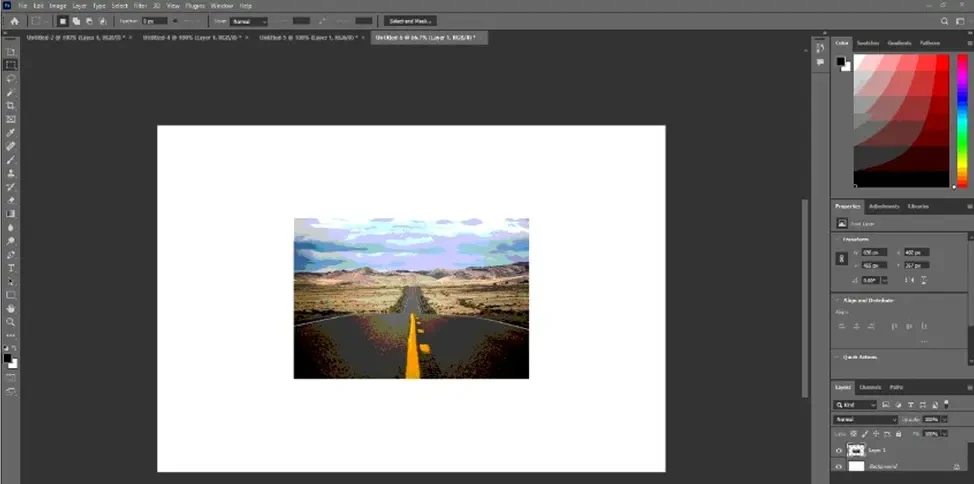
Task: Select the Magic Wand tool
Action: pyautogui.click(x=11, y=93)
